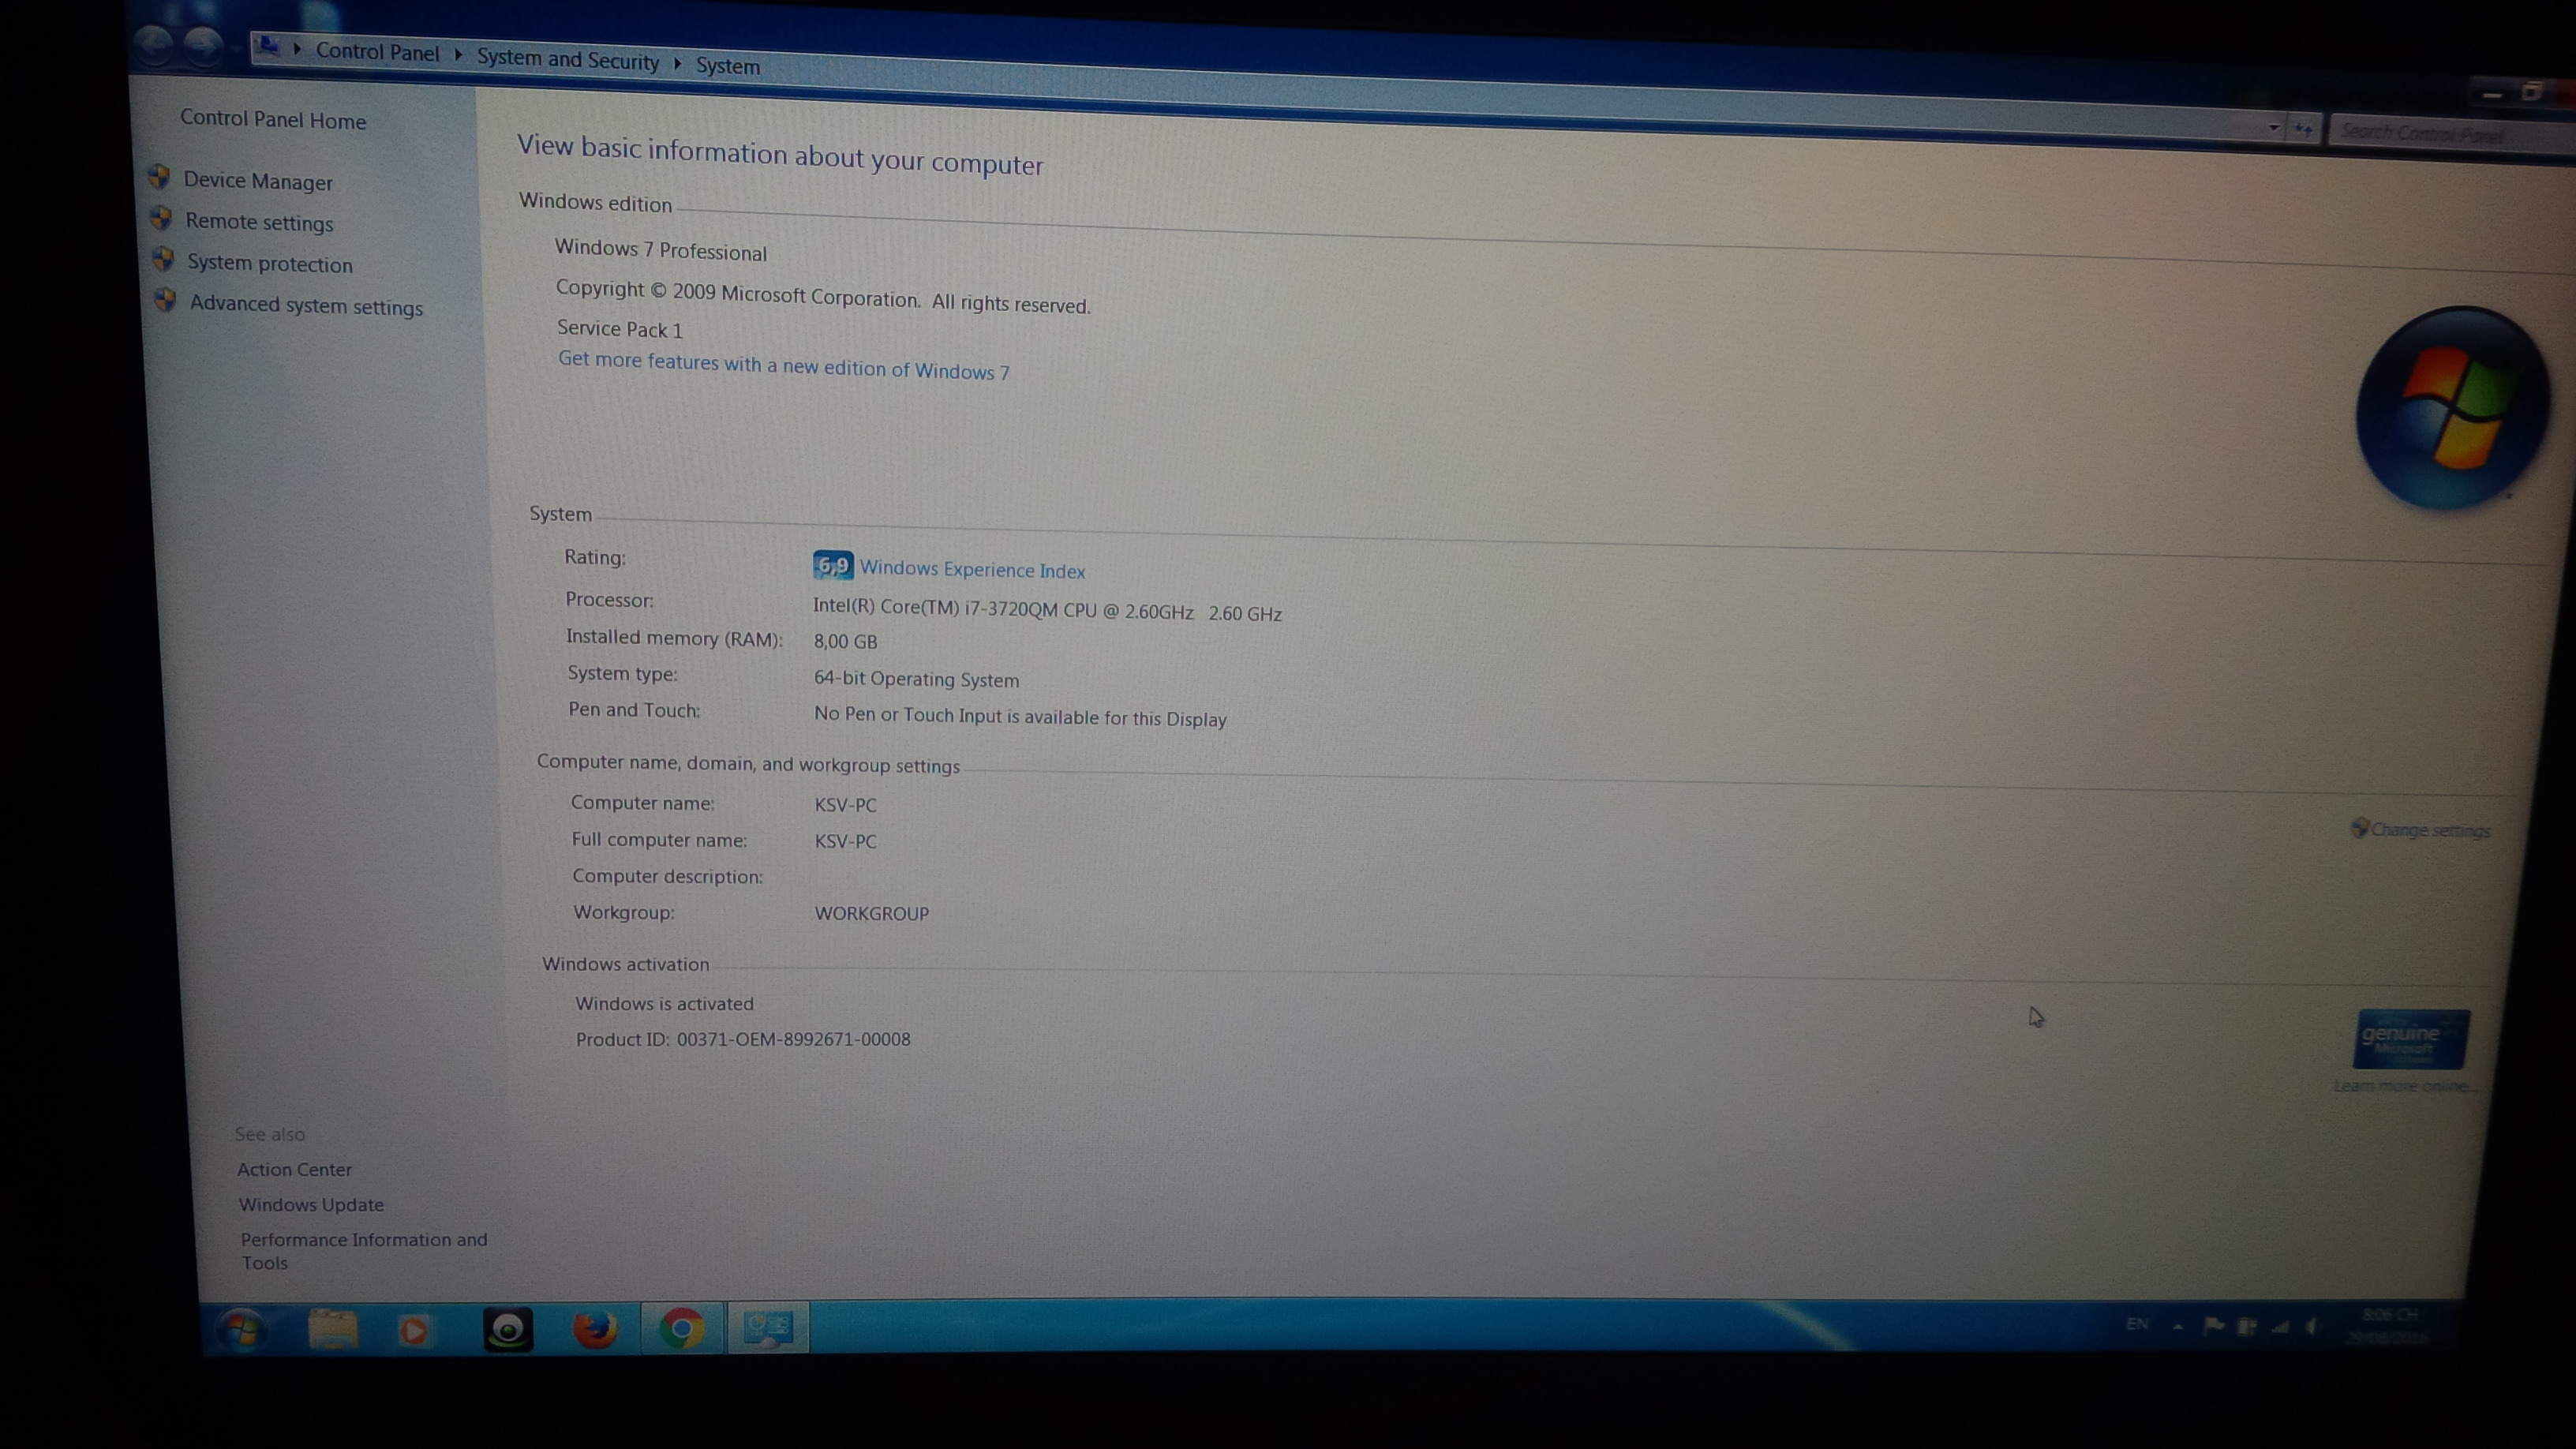
Task: Launch Google Chrome from taskbar
Action: (x=681, y=1328)
